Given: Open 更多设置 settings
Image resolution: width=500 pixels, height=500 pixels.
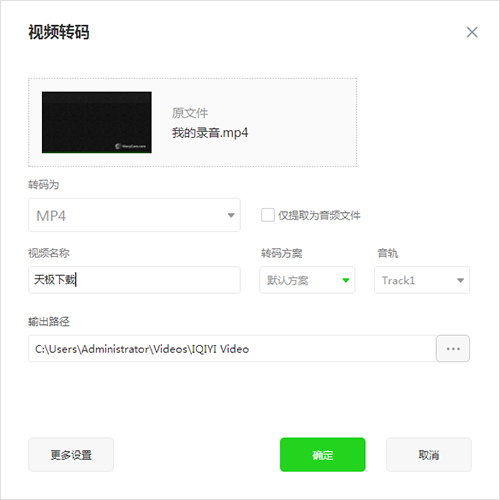Looking at the screenshot, I should tap(71, 455).
